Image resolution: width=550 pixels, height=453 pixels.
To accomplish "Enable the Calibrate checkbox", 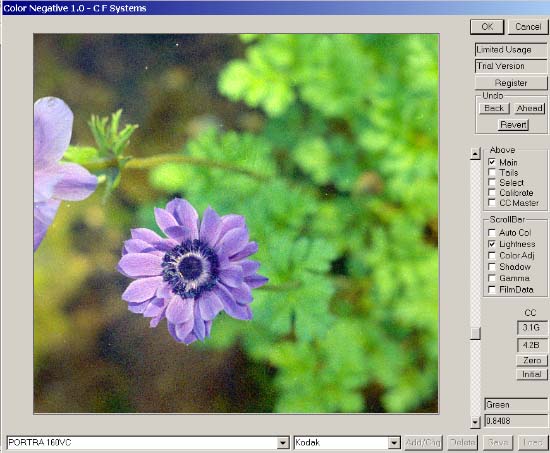I will (492, 193).
